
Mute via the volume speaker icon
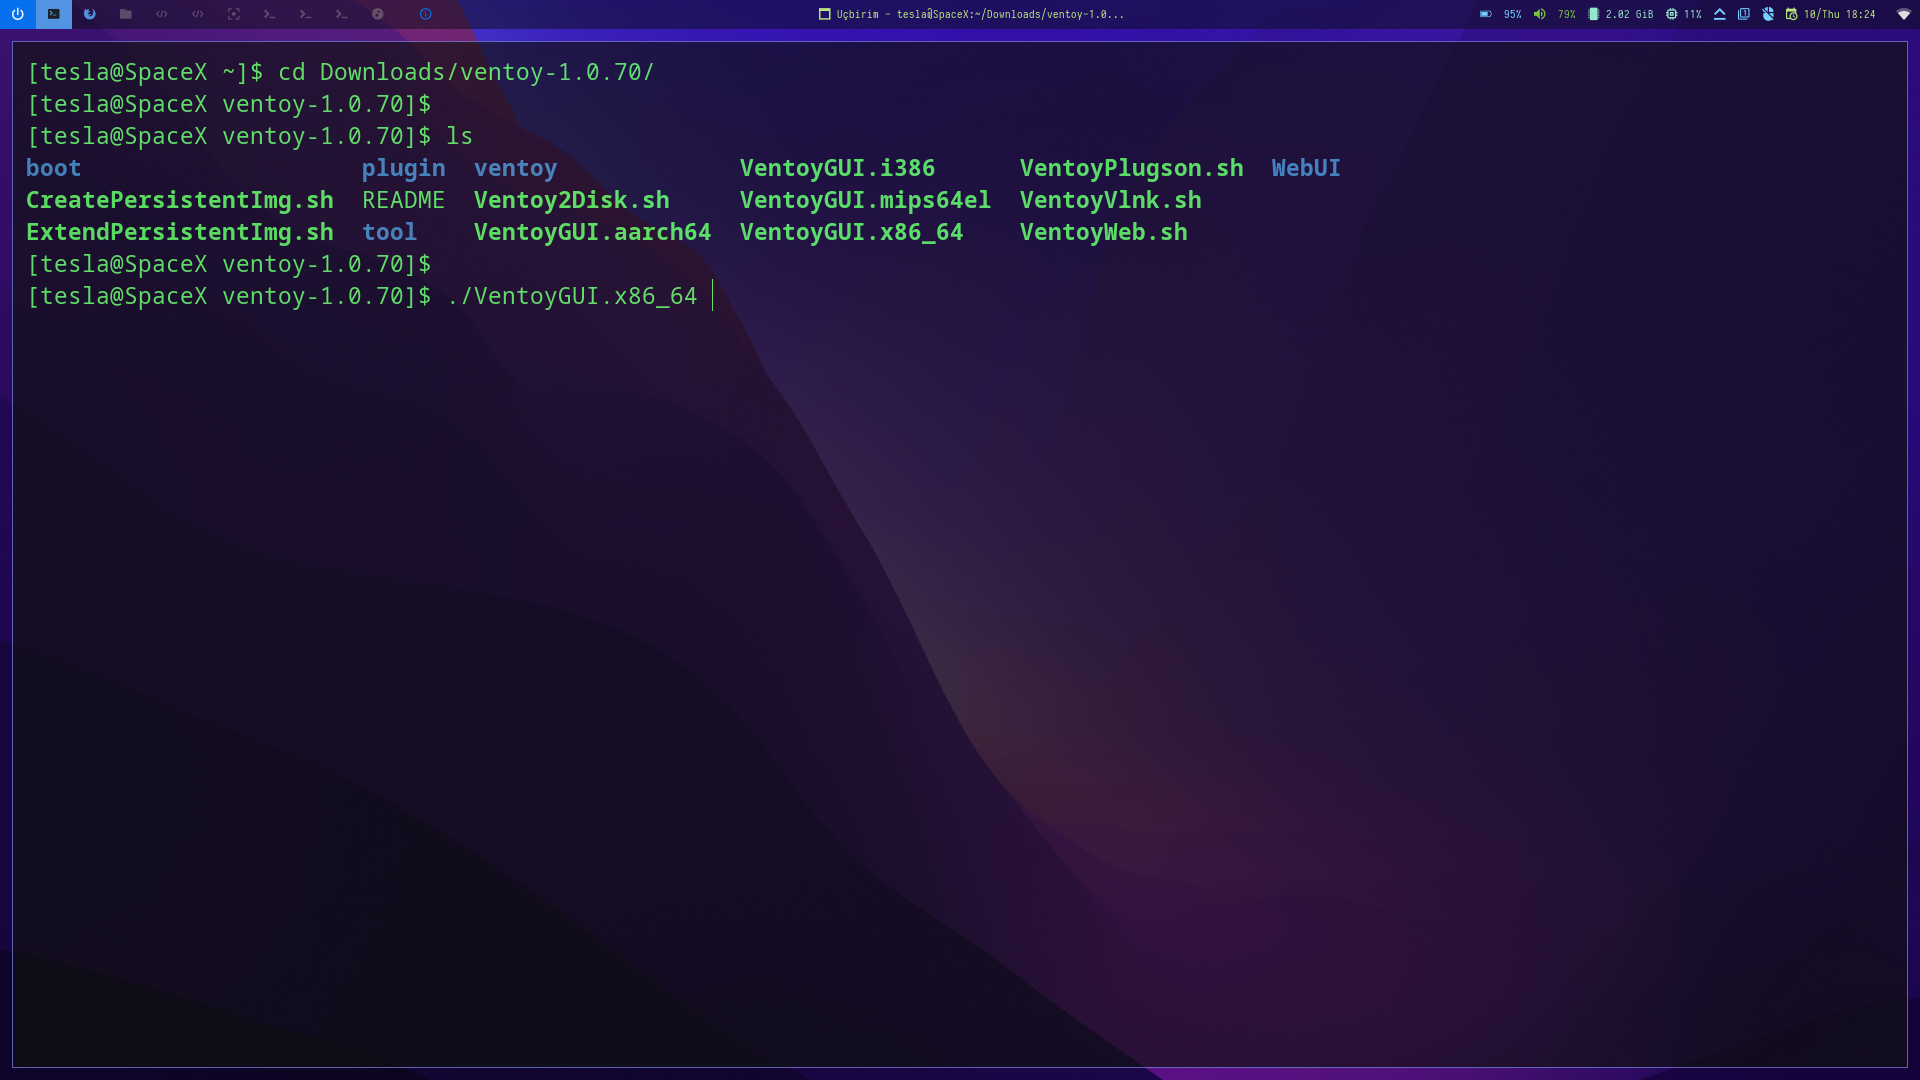click(1540, 14)
